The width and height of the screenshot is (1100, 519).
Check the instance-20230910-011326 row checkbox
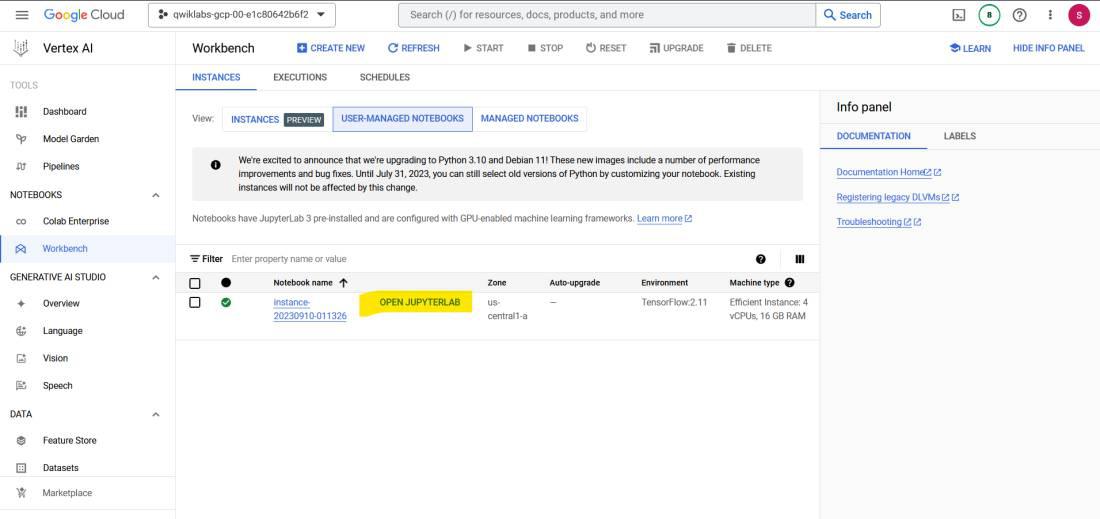tap(195, 303)
